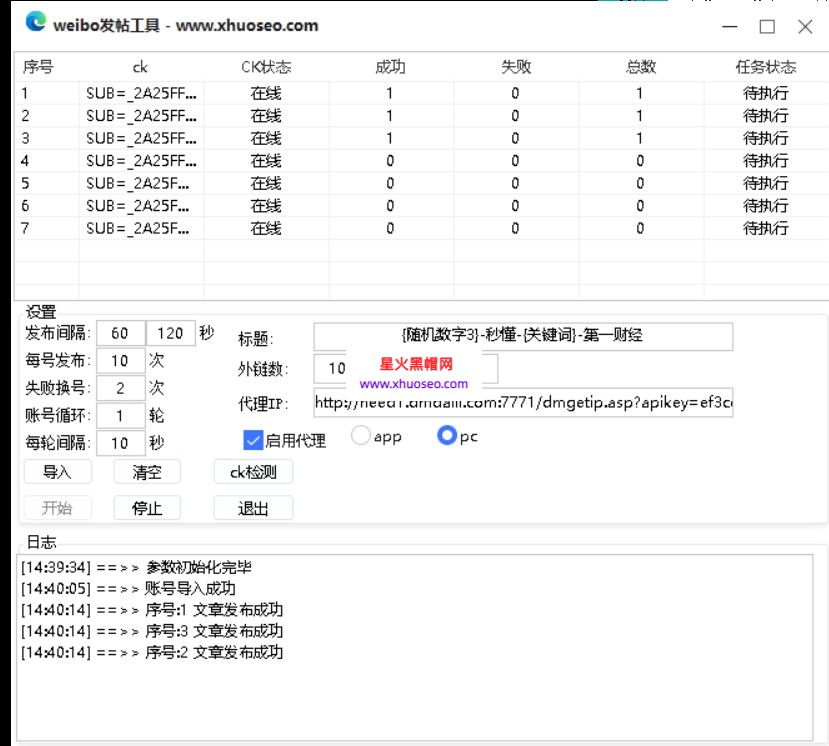
Task: Maximize the weibo发帖工具 window
Action: tap(767, 26)
